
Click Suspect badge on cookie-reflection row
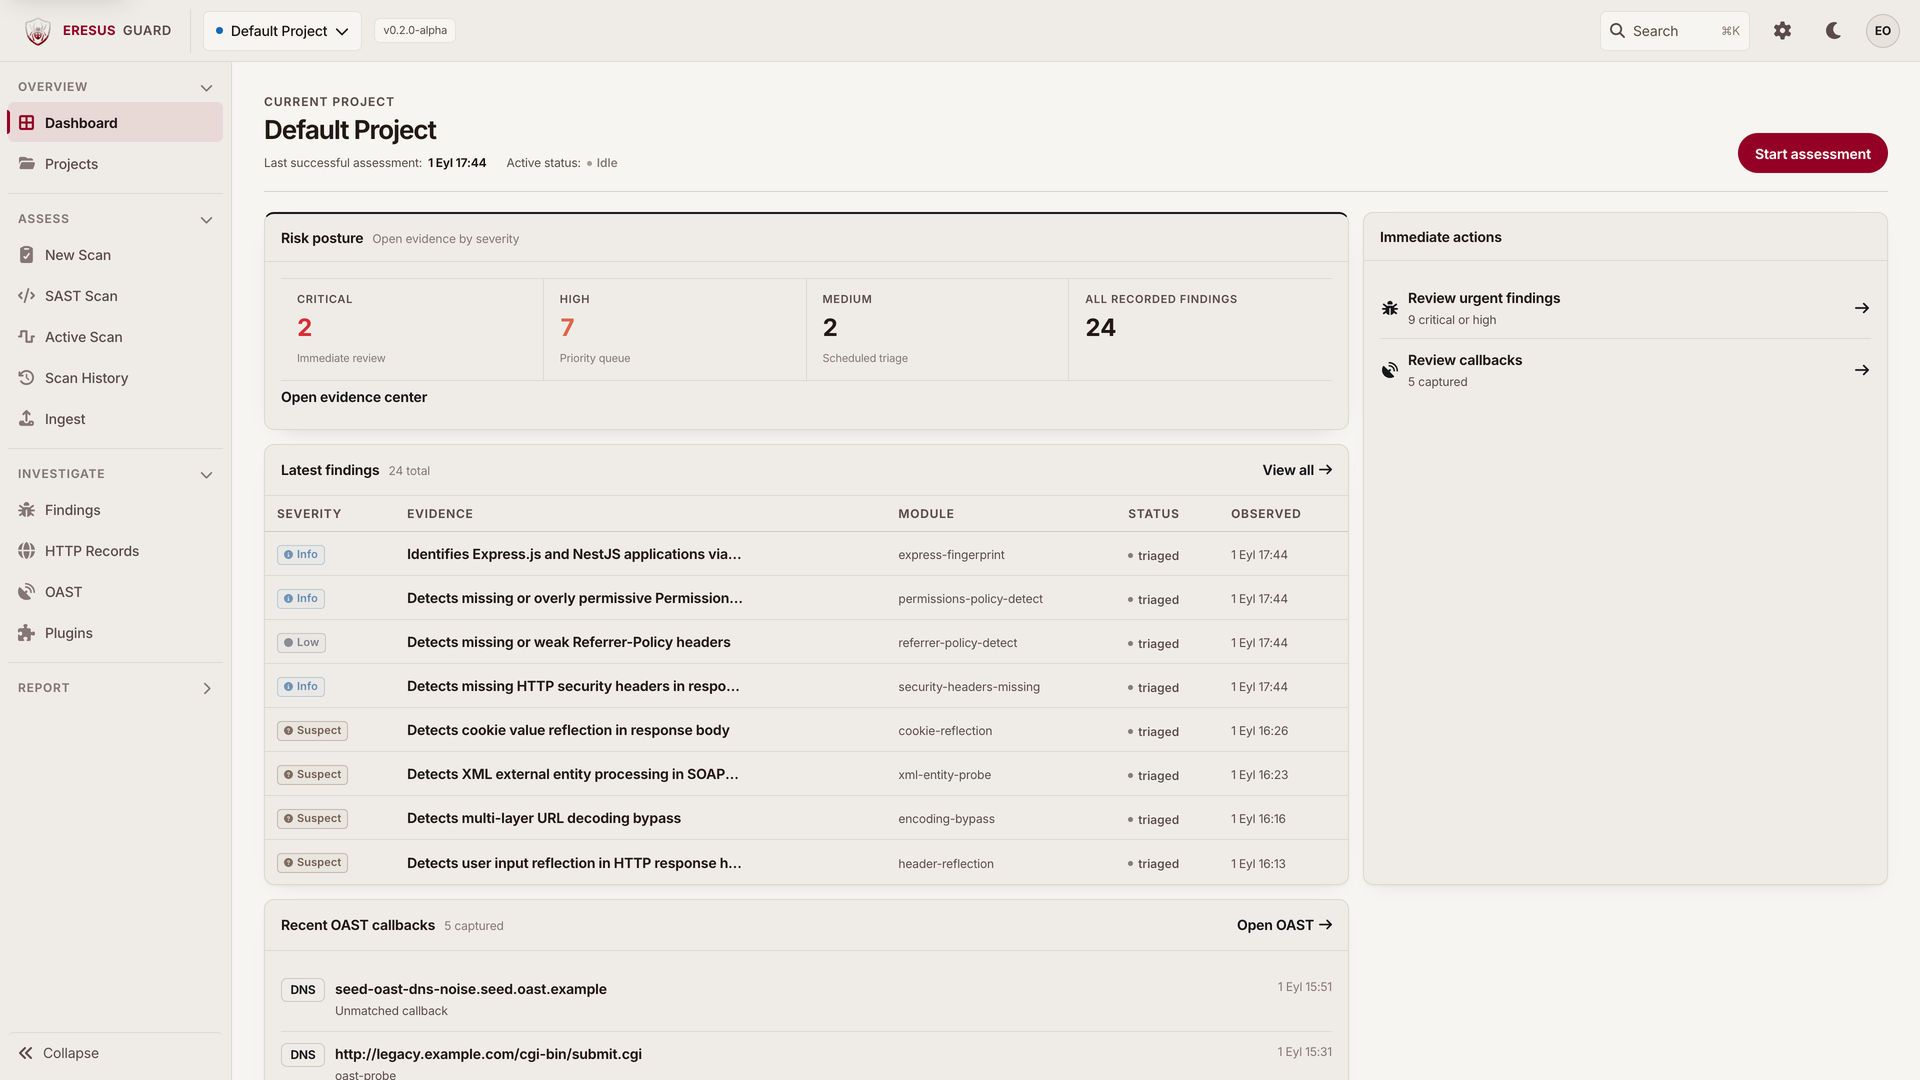point(312,730)
